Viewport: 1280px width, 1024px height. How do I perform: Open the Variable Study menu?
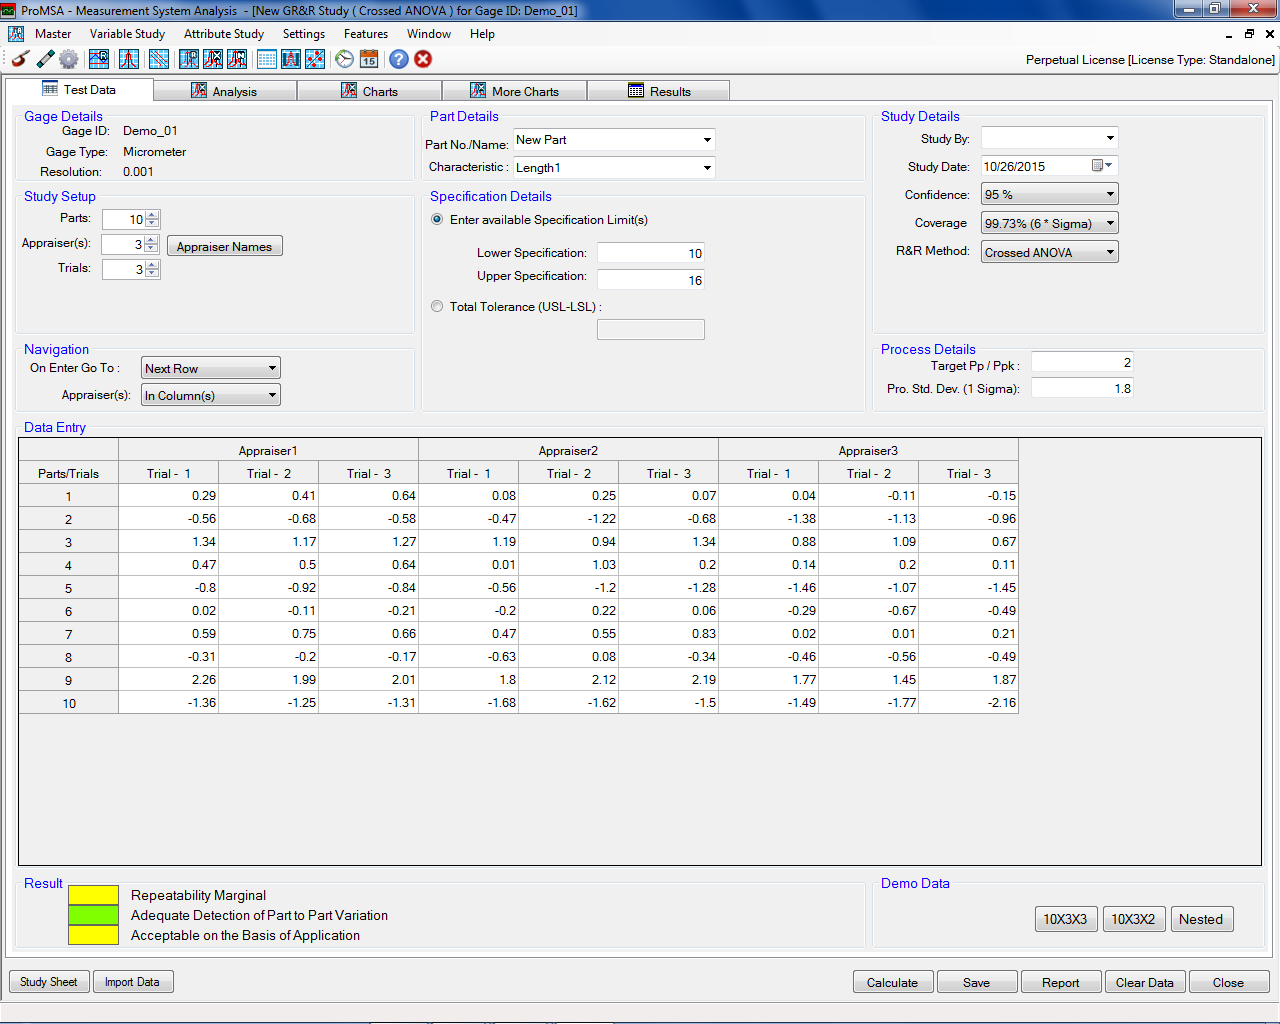point(127,33)
